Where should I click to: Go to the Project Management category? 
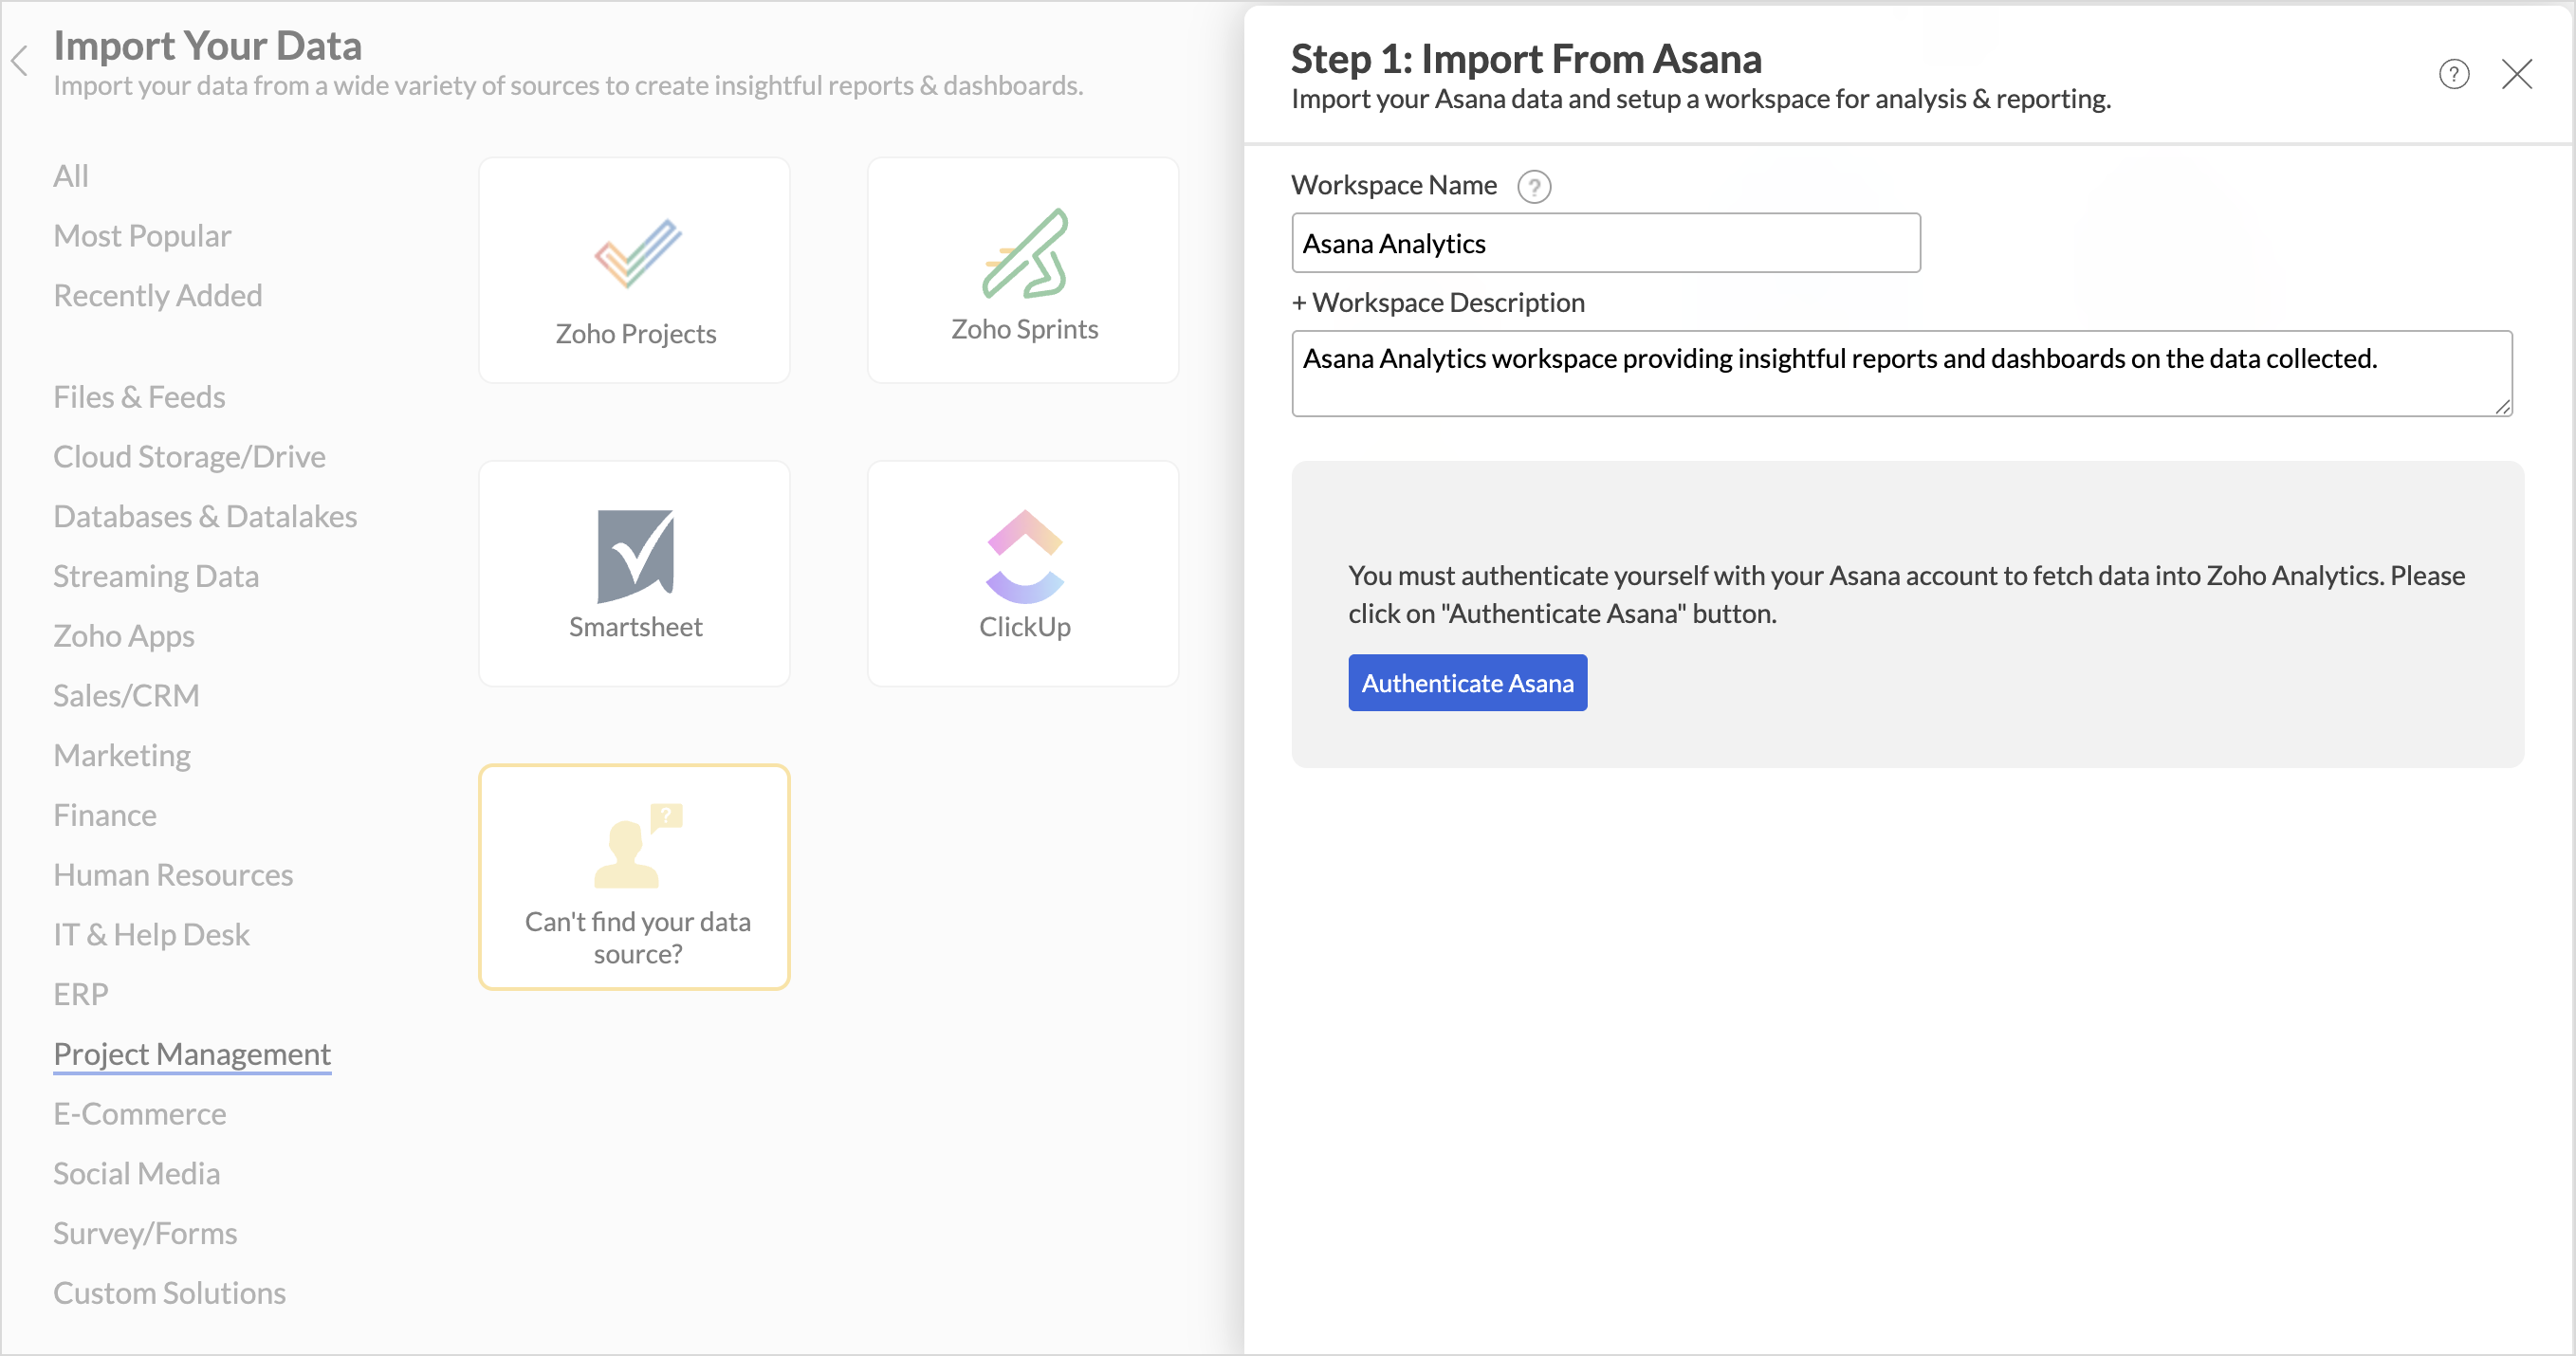192,1054
